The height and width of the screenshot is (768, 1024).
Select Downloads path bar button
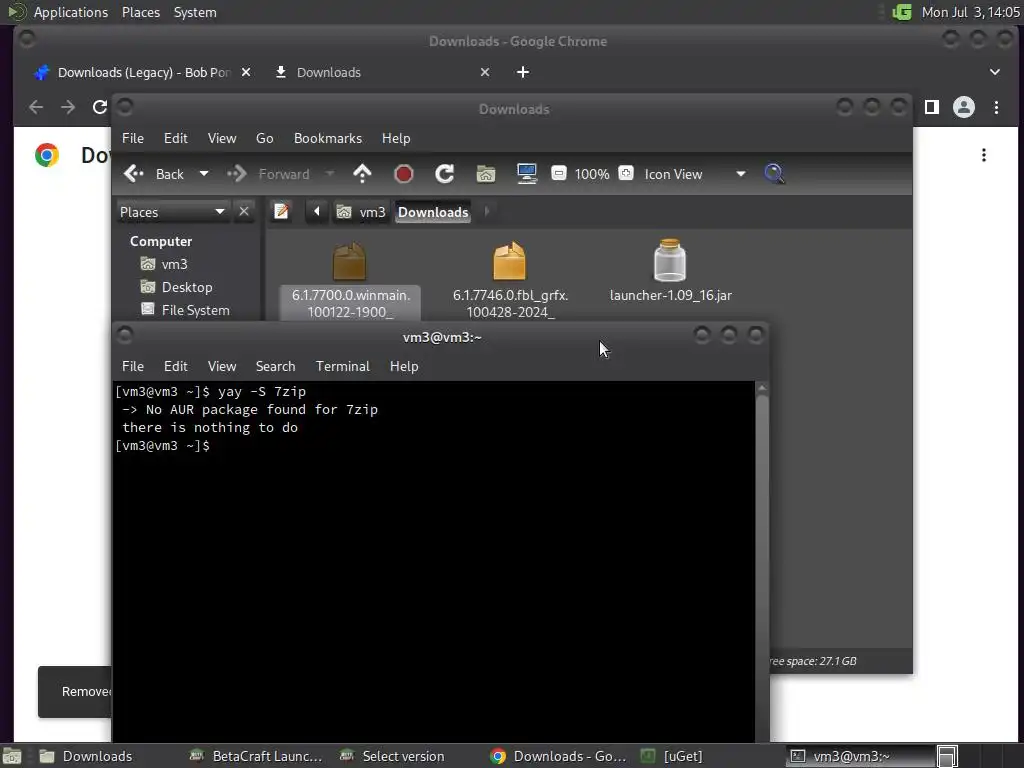[433, 212]
